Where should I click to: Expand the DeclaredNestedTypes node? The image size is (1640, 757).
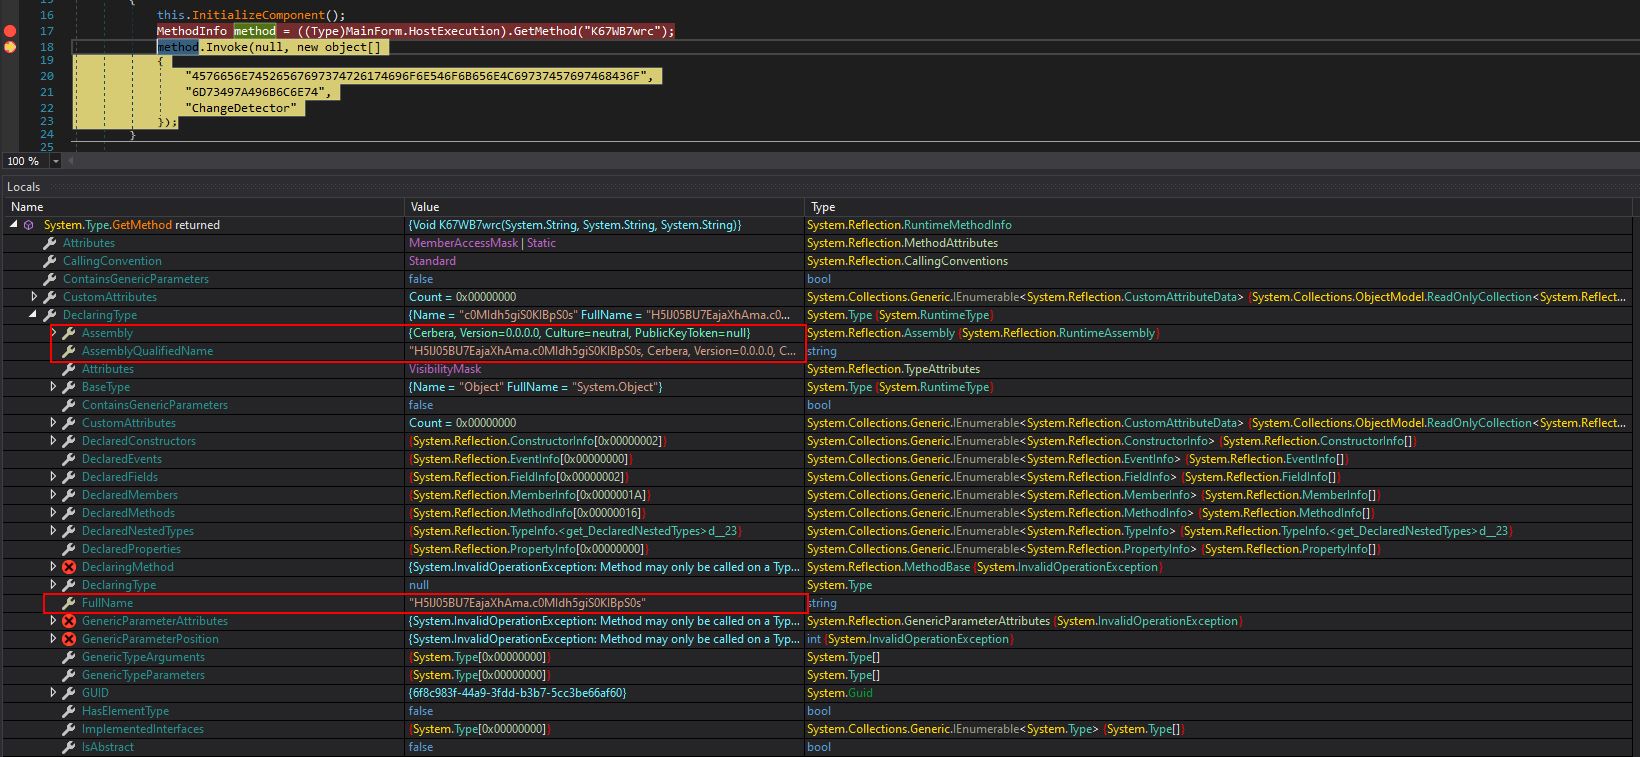(53, 531)
